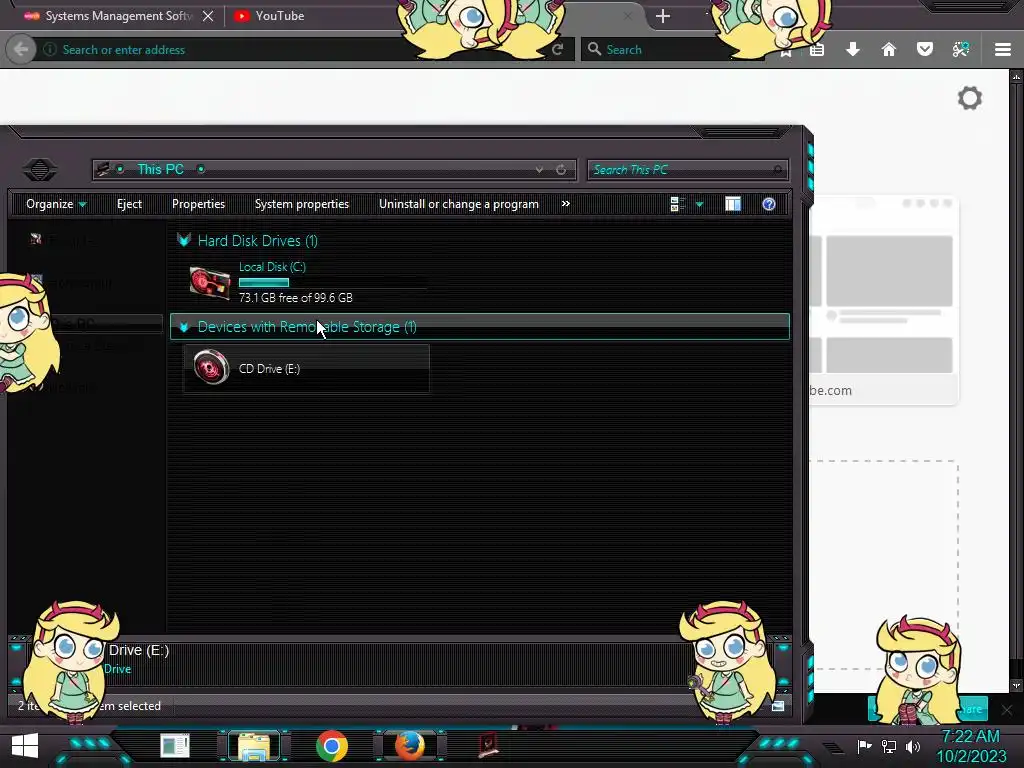The height and width of the screenshot is (768, 1024).
Task: Open the taskbar clock showing 7:22 AM
Action: pos(971,746)
